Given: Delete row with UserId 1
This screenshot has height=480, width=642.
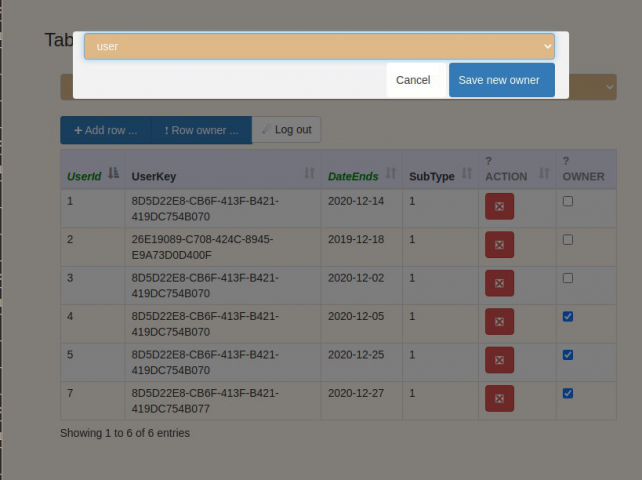Looking at the screenshot, I should click(499, 206).
